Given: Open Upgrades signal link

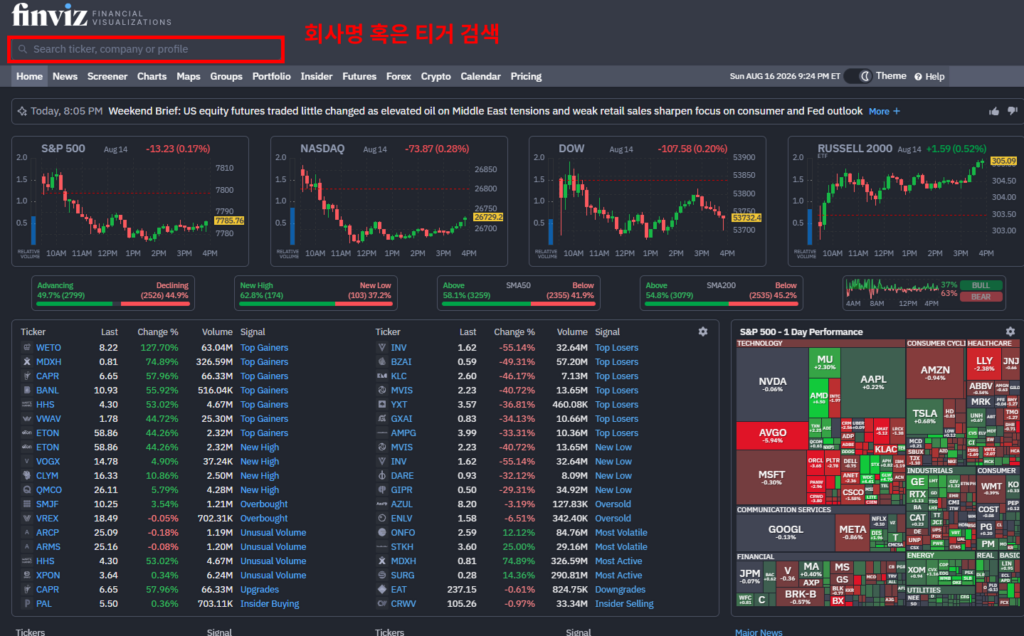Looking at the screenshot, I should point(259,589).
